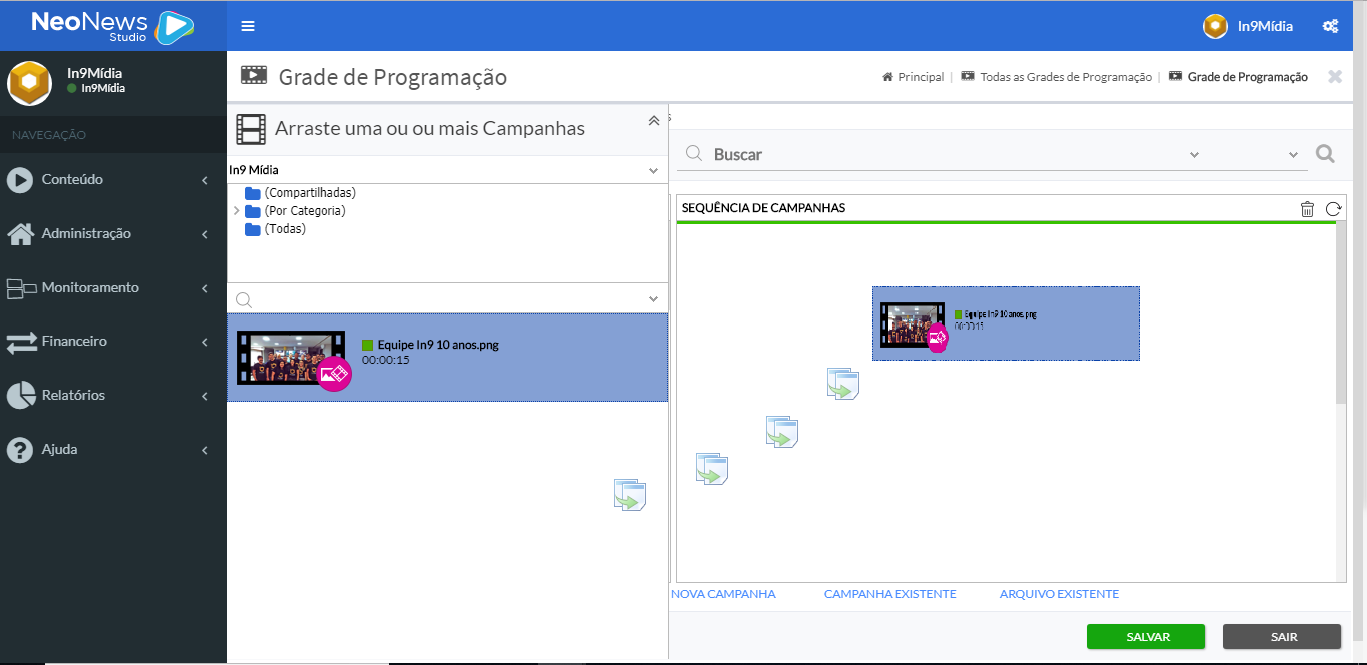Open settings via the gears icon top right
This screenshot has height=665, width=1367.
click(1330, 25)
